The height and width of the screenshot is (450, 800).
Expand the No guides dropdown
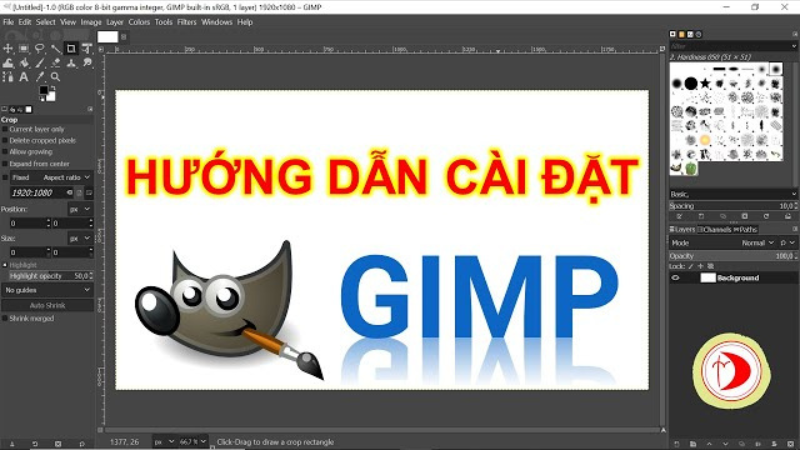47,289
